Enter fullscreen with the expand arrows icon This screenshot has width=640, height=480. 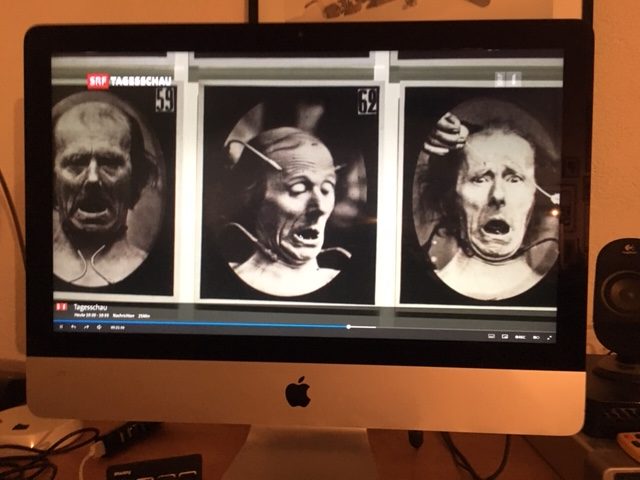[549, 338]
